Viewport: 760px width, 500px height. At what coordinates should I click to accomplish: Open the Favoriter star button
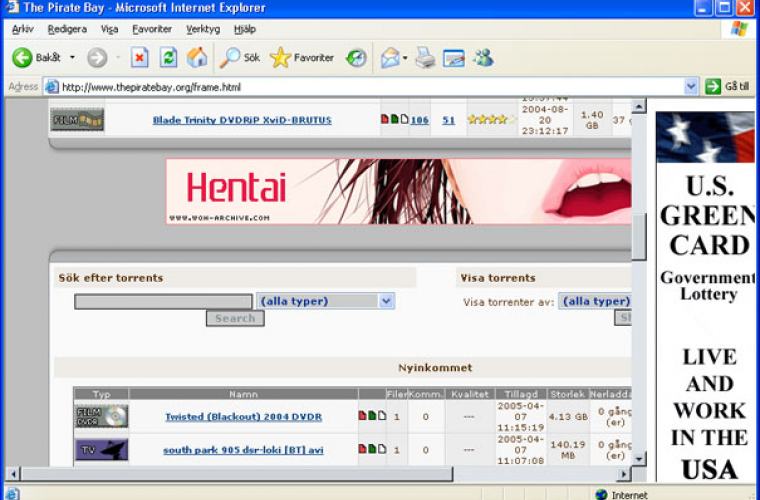pyautogui.click(x=302, y=58)
